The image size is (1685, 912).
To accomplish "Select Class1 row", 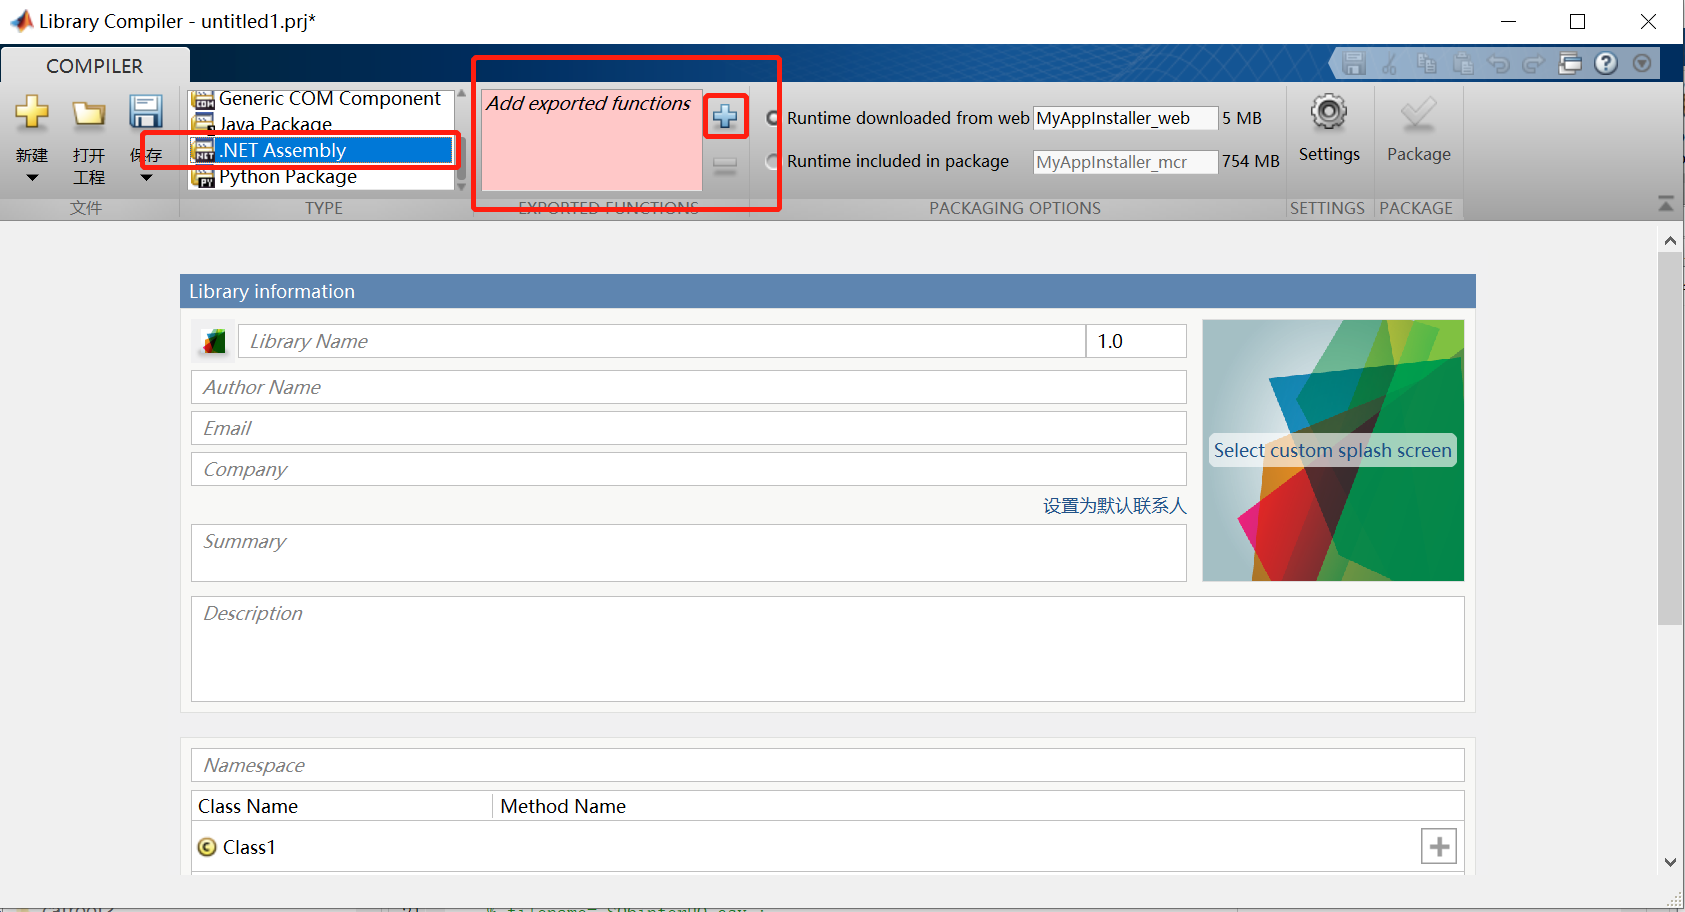I will coord(828,847).
